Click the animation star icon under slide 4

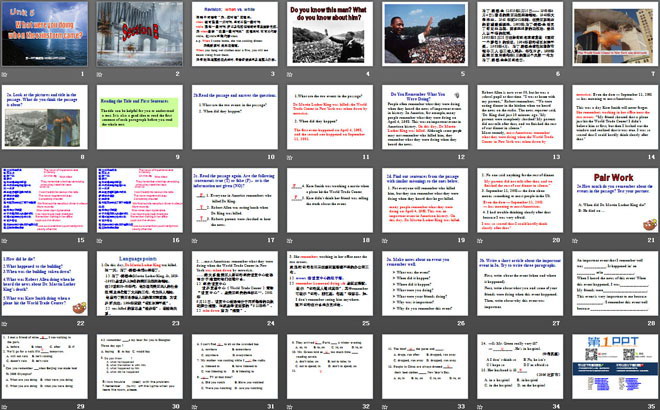(290, 74)
